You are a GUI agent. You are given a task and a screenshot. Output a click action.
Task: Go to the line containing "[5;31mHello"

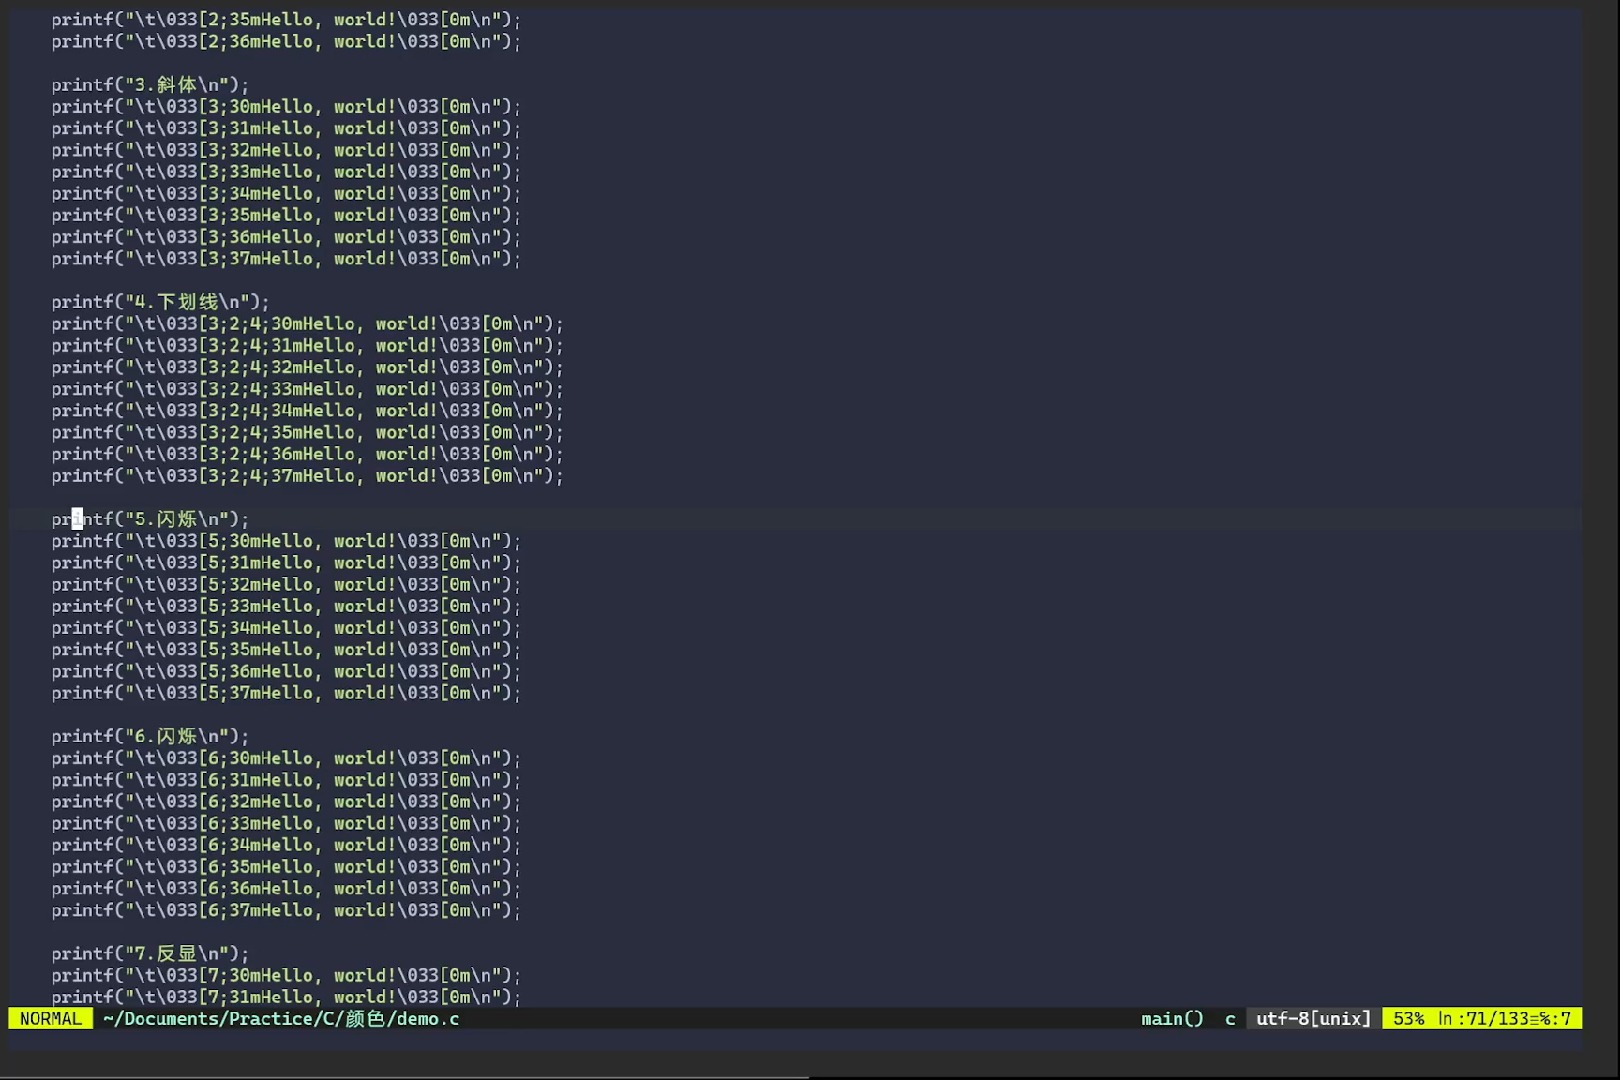tap(286, 563)
